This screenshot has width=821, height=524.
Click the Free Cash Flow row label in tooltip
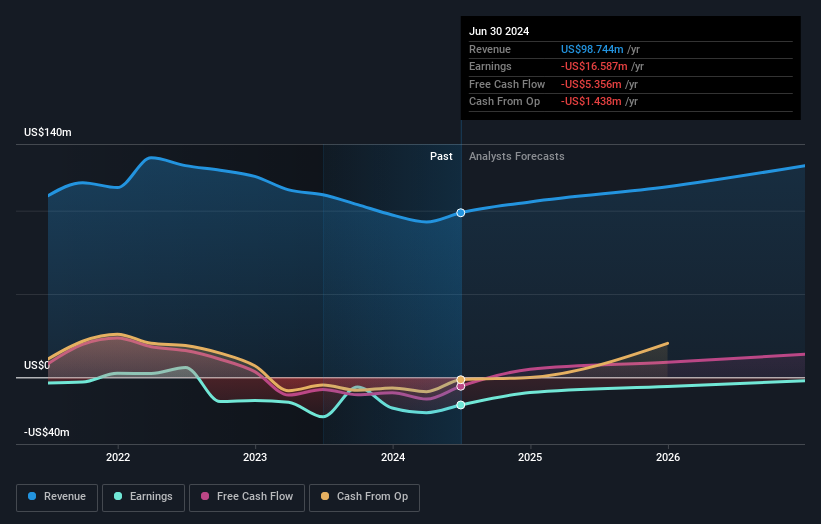tap(507, 84)
